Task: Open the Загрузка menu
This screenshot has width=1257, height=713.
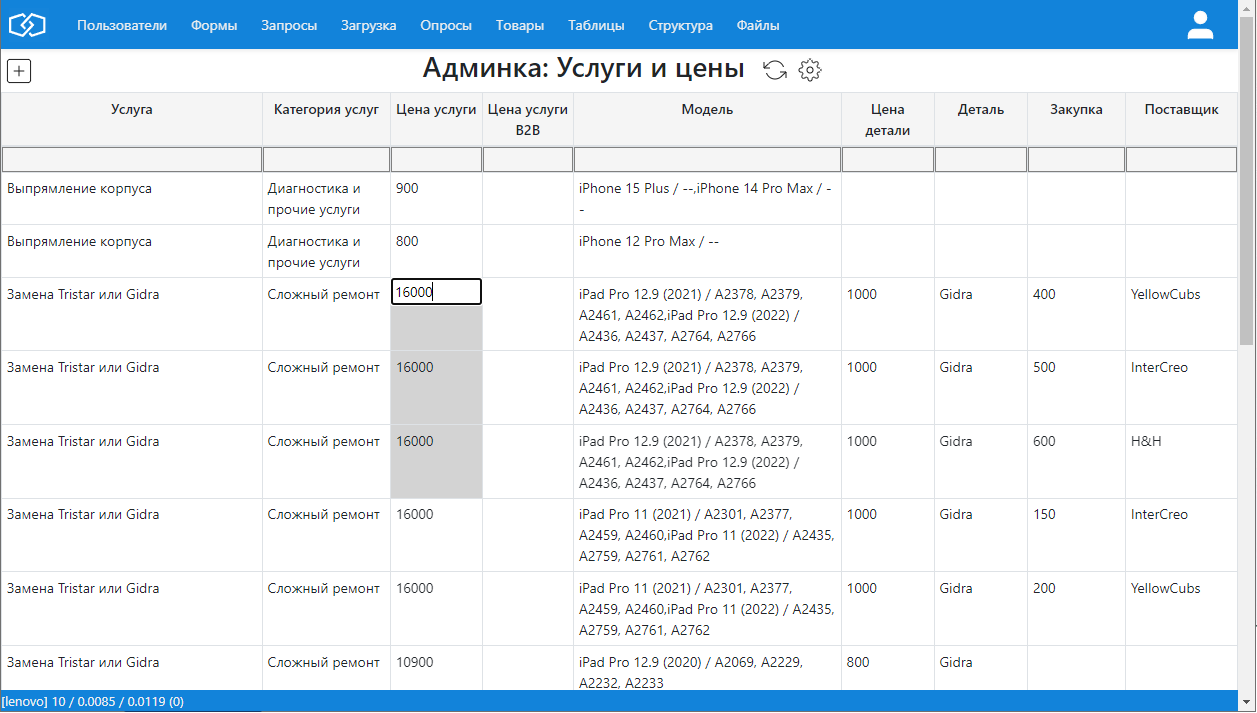Action: [x=368, y=26]
